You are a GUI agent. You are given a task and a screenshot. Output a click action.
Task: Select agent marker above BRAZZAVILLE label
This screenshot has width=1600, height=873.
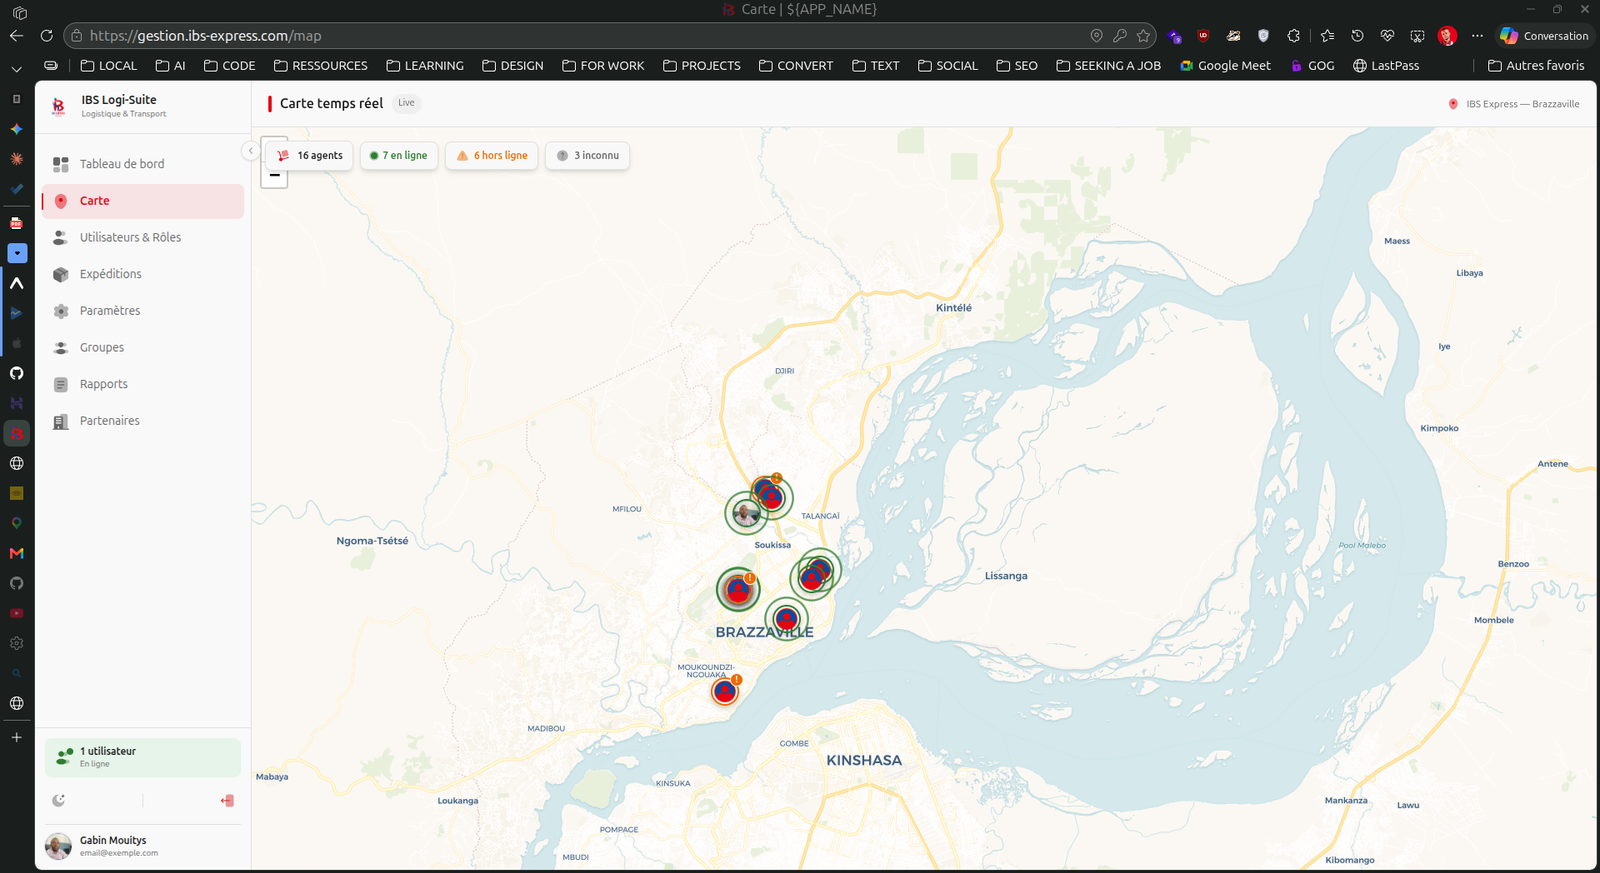(x=787, y=619)
